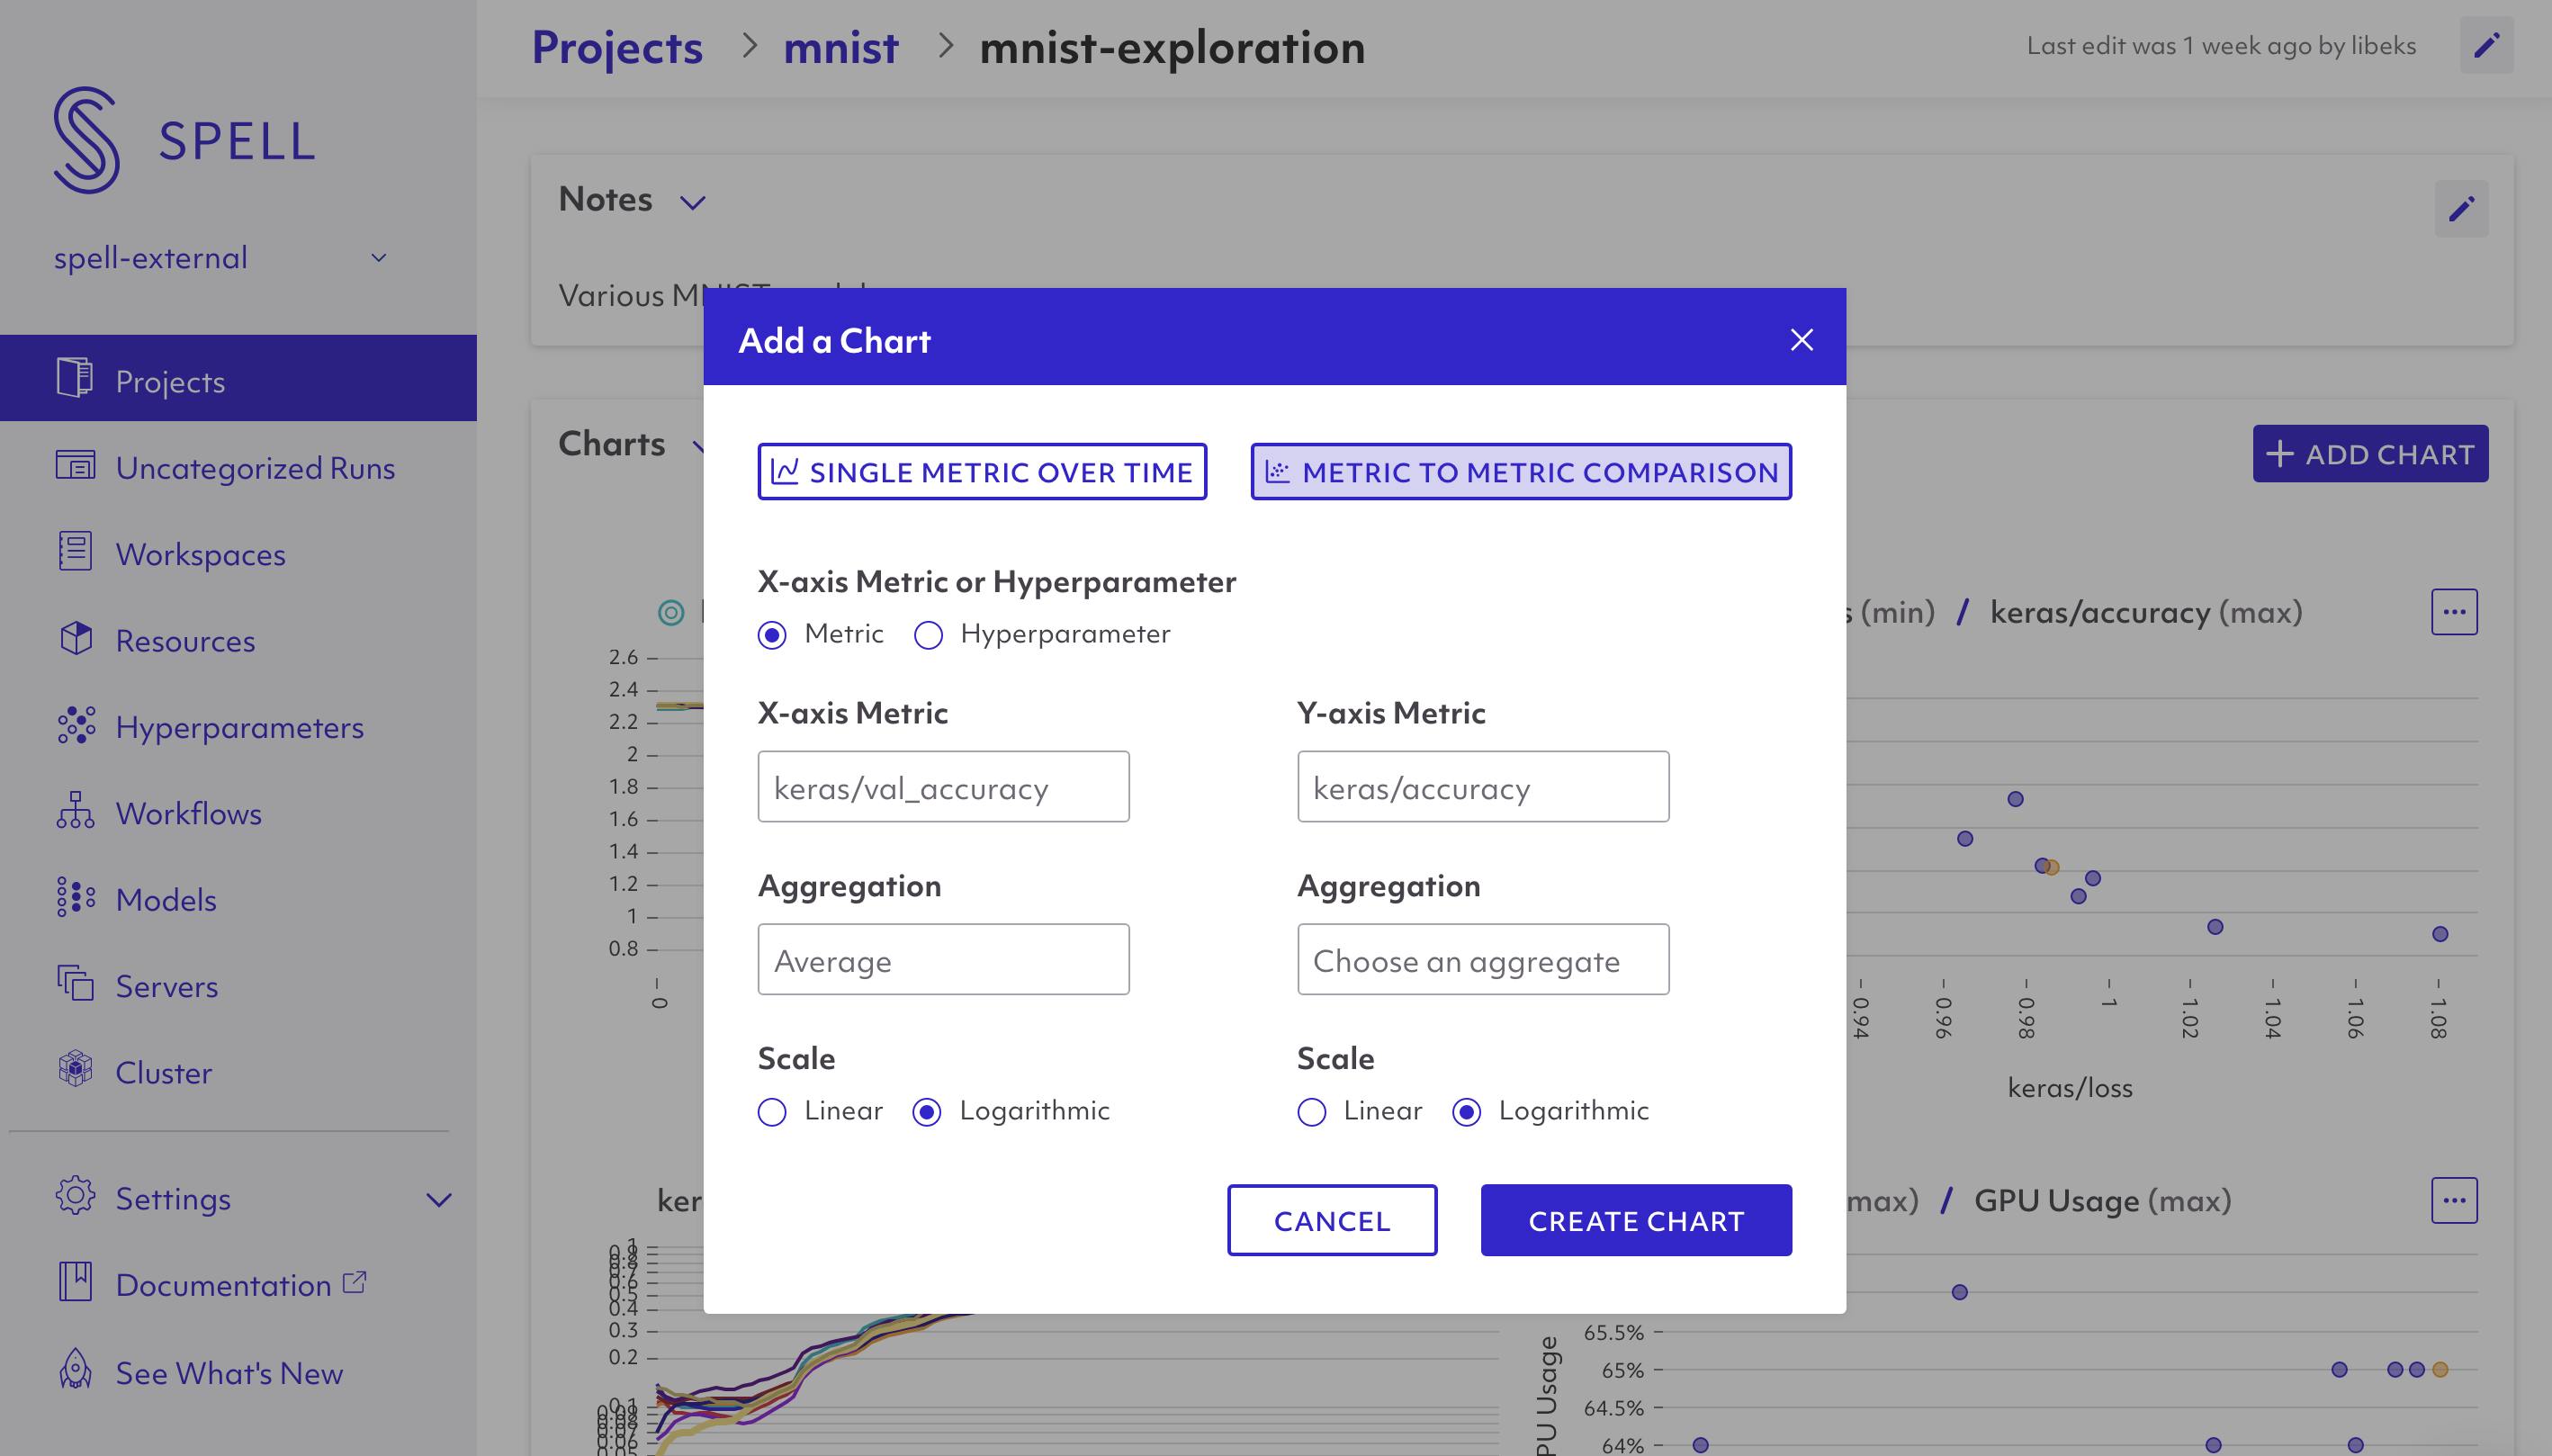Screen dimensions: 2552x1456
Task: Click the Servers stacked-windows icon
Action: [75, 984]
